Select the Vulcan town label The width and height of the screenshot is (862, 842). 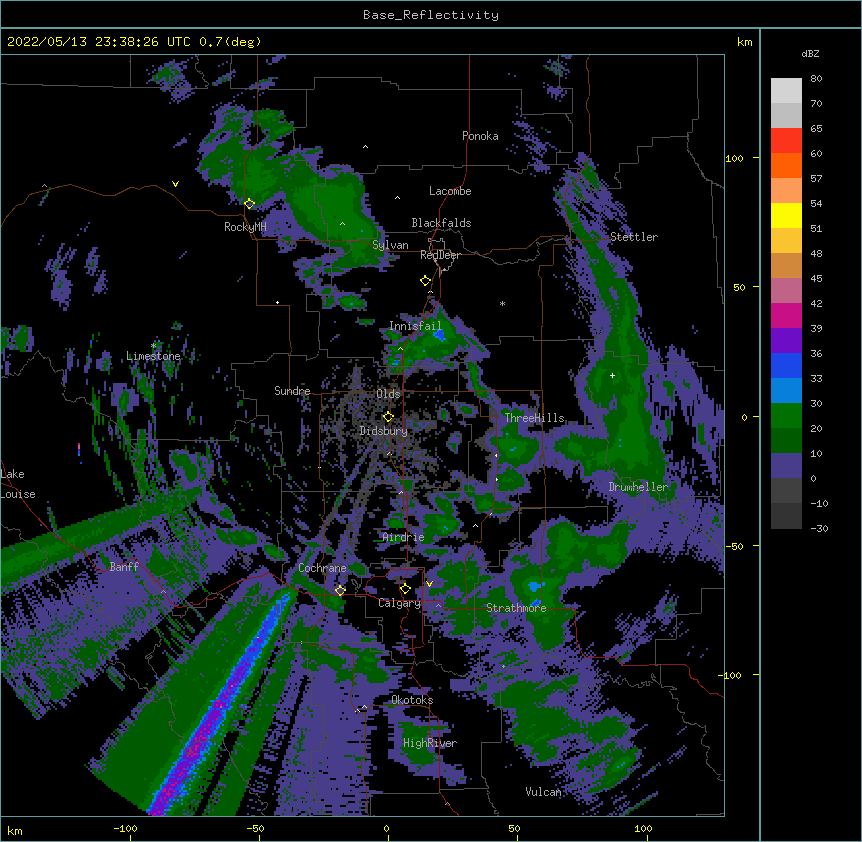coord(543,792)
